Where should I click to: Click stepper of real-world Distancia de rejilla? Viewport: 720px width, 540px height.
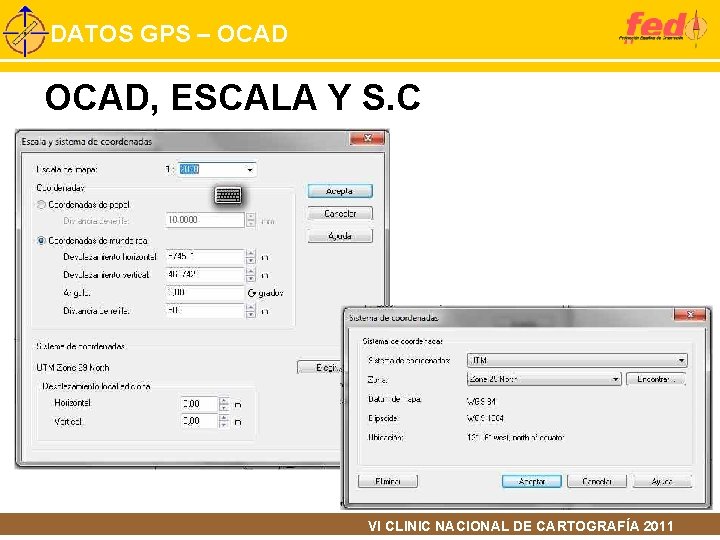click(251, 311)
